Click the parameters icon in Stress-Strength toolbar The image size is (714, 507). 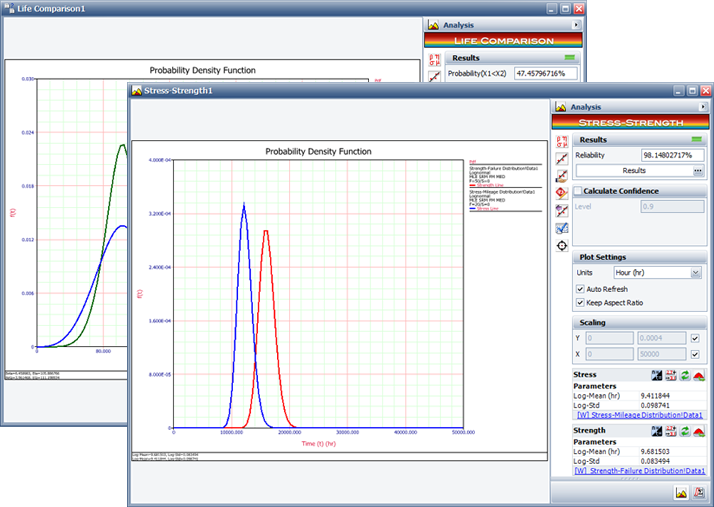(x=562, y=141)
